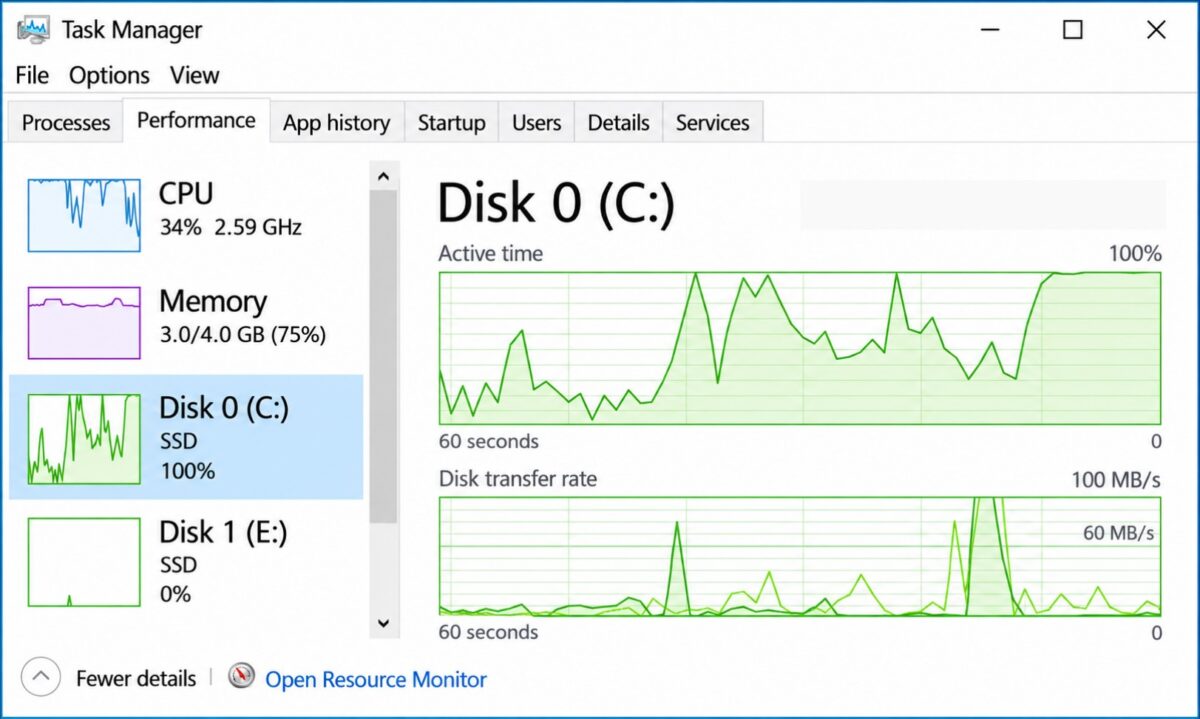Close the Task Manager window
Image resolution: width=1200 pixels, height=719 pixels.
coord(1156,30)
